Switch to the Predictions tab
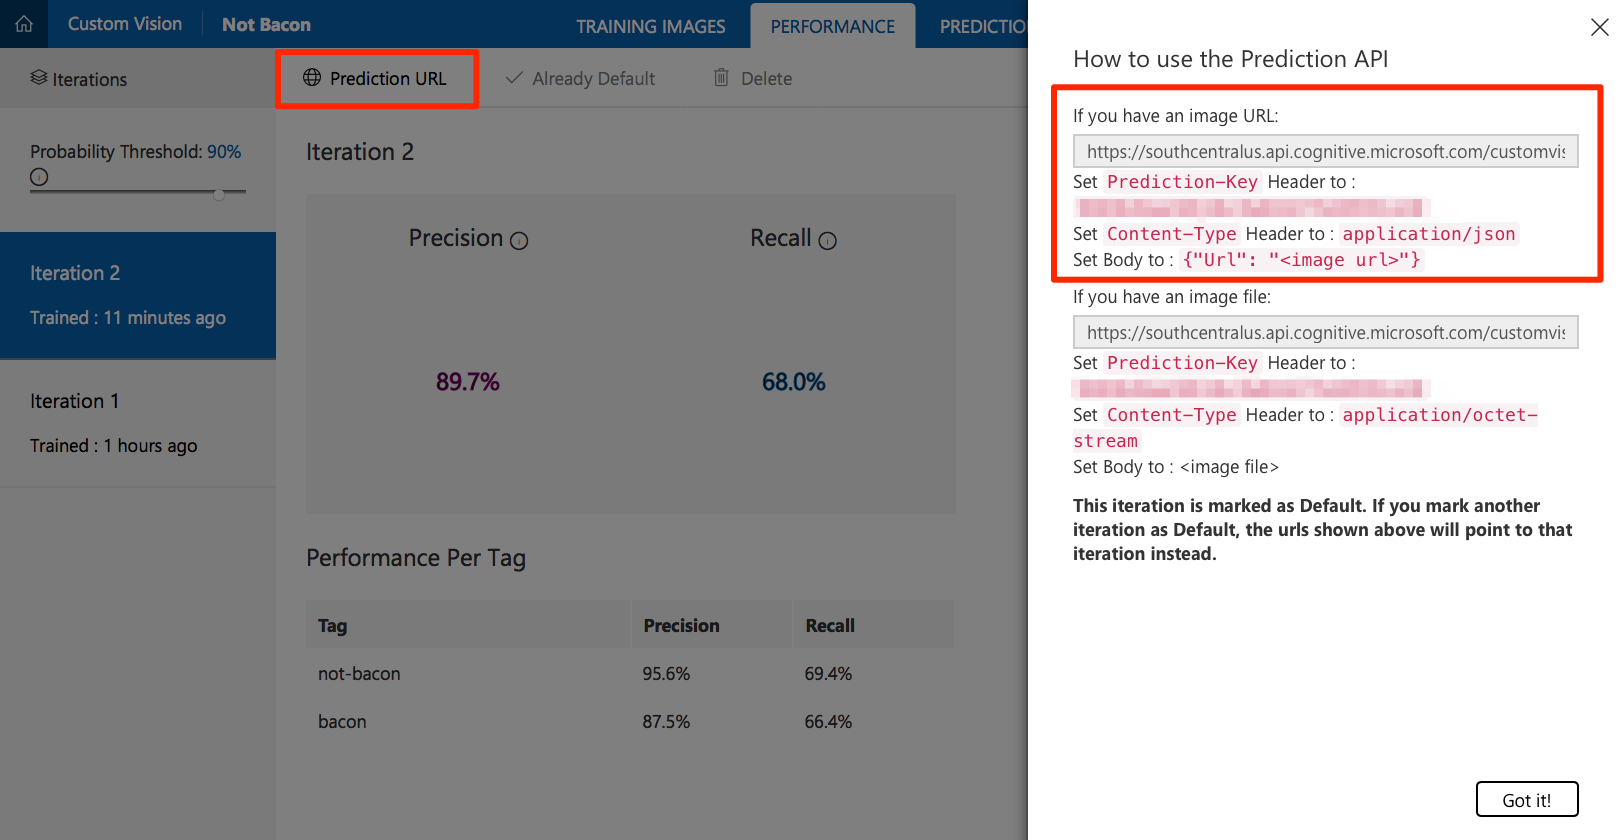 982,26
